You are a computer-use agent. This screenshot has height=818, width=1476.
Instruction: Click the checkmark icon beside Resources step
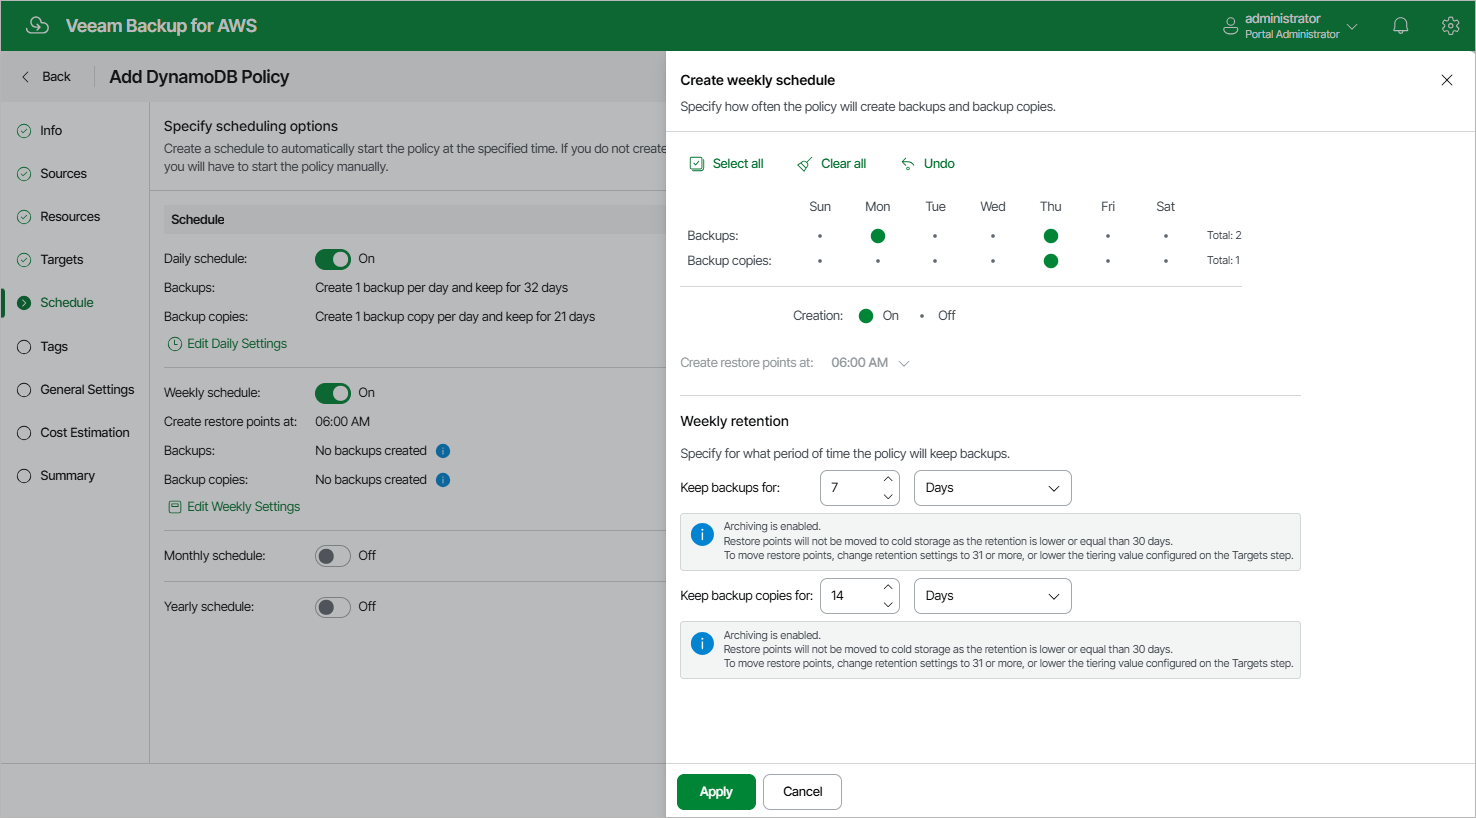click(x=24, y=217)
